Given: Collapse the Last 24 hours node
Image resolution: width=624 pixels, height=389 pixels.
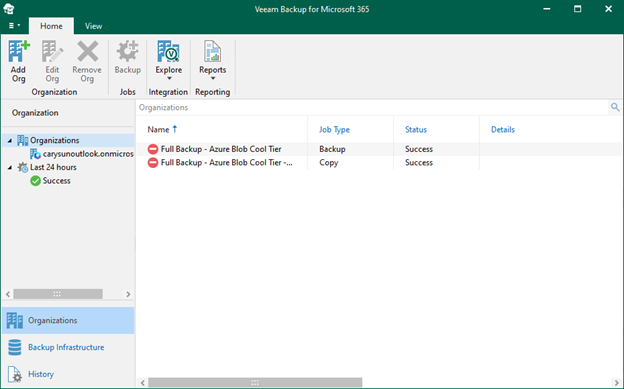Looking at the screenshot, I should [x=10, y=168].
